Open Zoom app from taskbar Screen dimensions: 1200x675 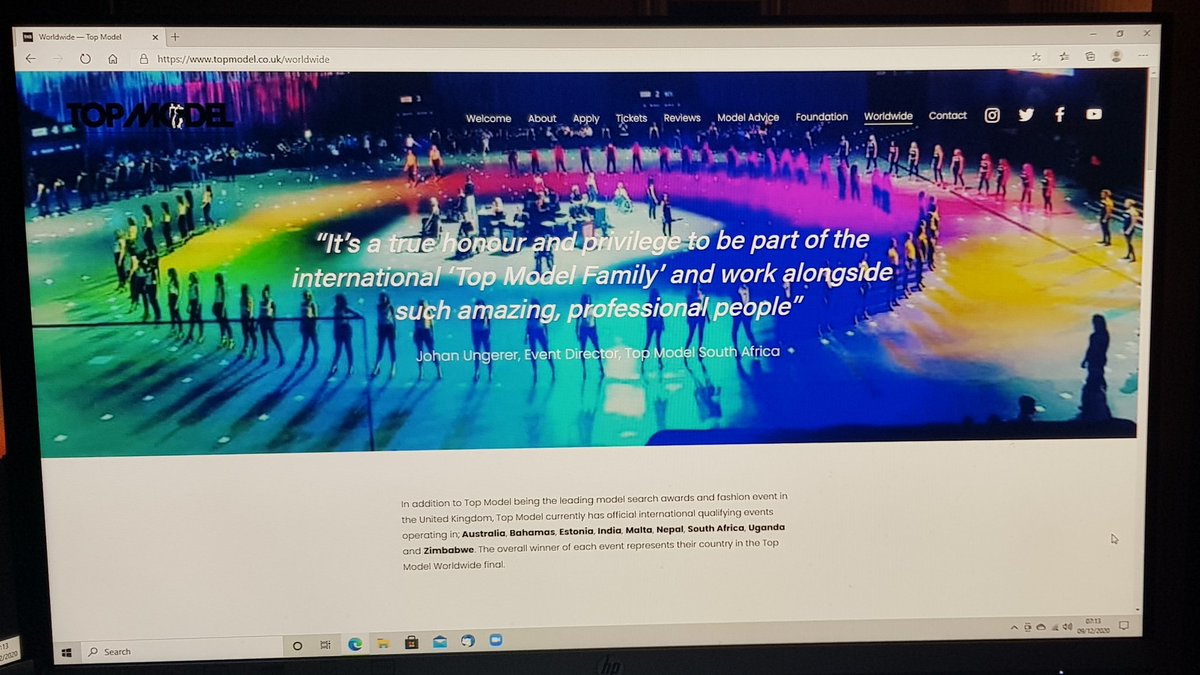click(x=495, y=640)
